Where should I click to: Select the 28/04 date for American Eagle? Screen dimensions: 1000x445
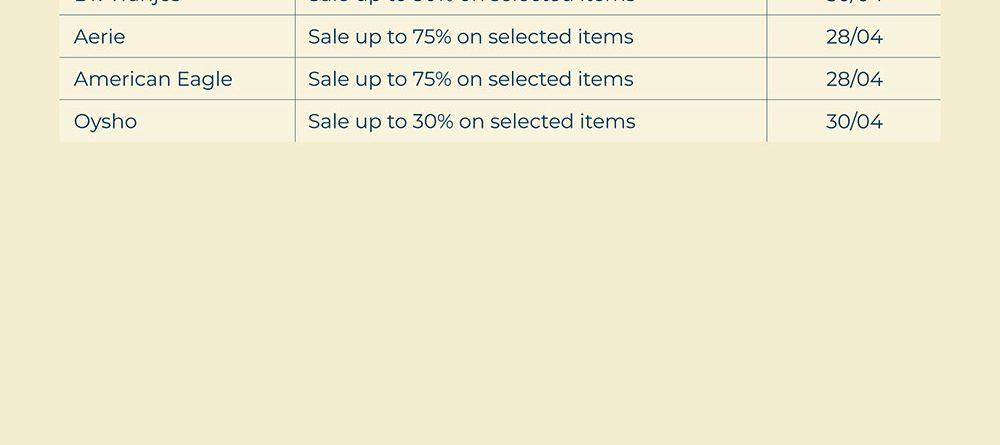click(854, 79)
